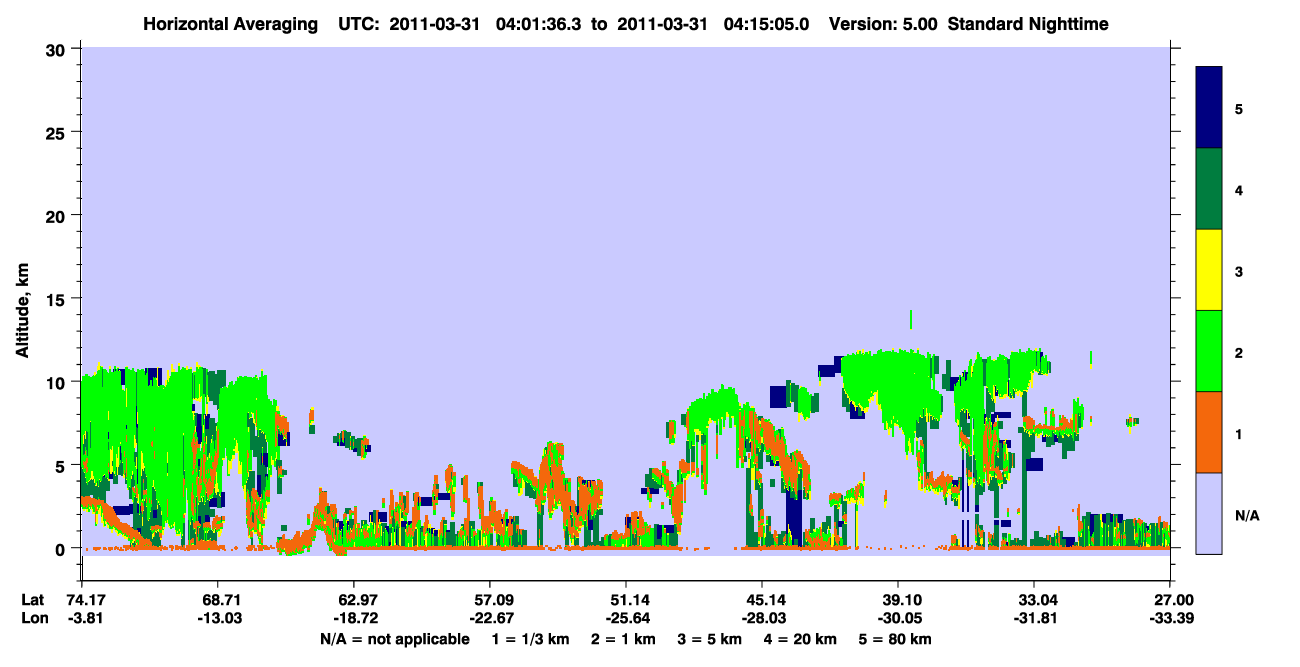Click longitude value -18.72
Viewport: 1300px width, 667px height.
coord(354,618)
